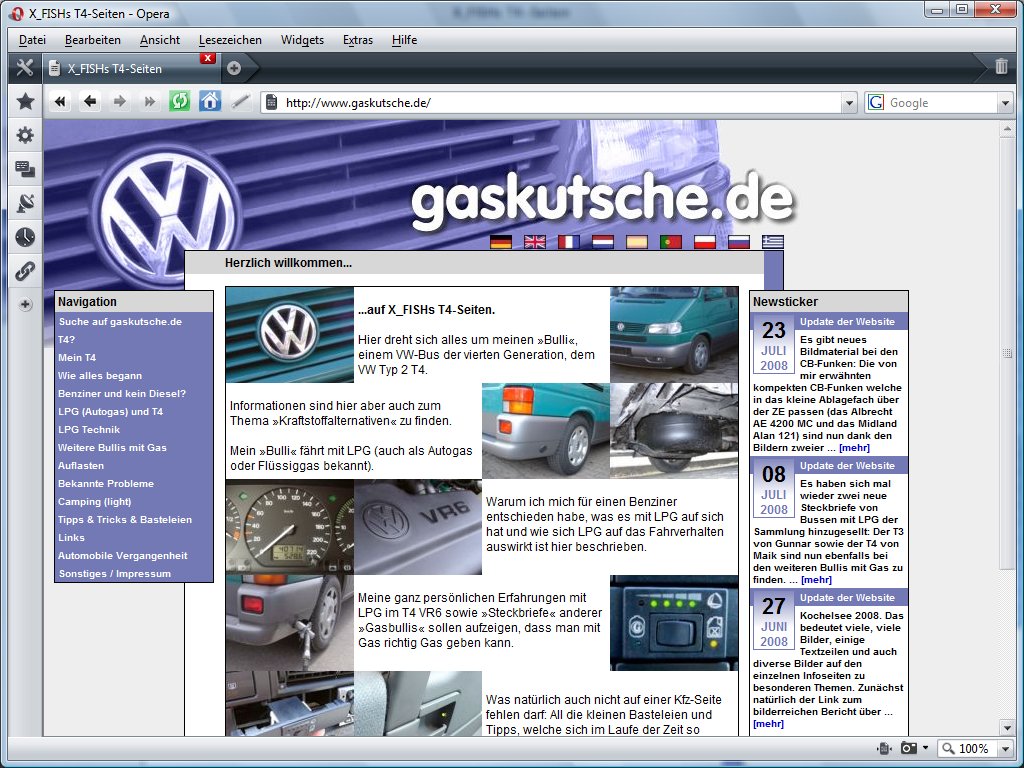This screenshot has width=1024, height=768.
Task: Click the Google search field
Action: coord(940,103)
